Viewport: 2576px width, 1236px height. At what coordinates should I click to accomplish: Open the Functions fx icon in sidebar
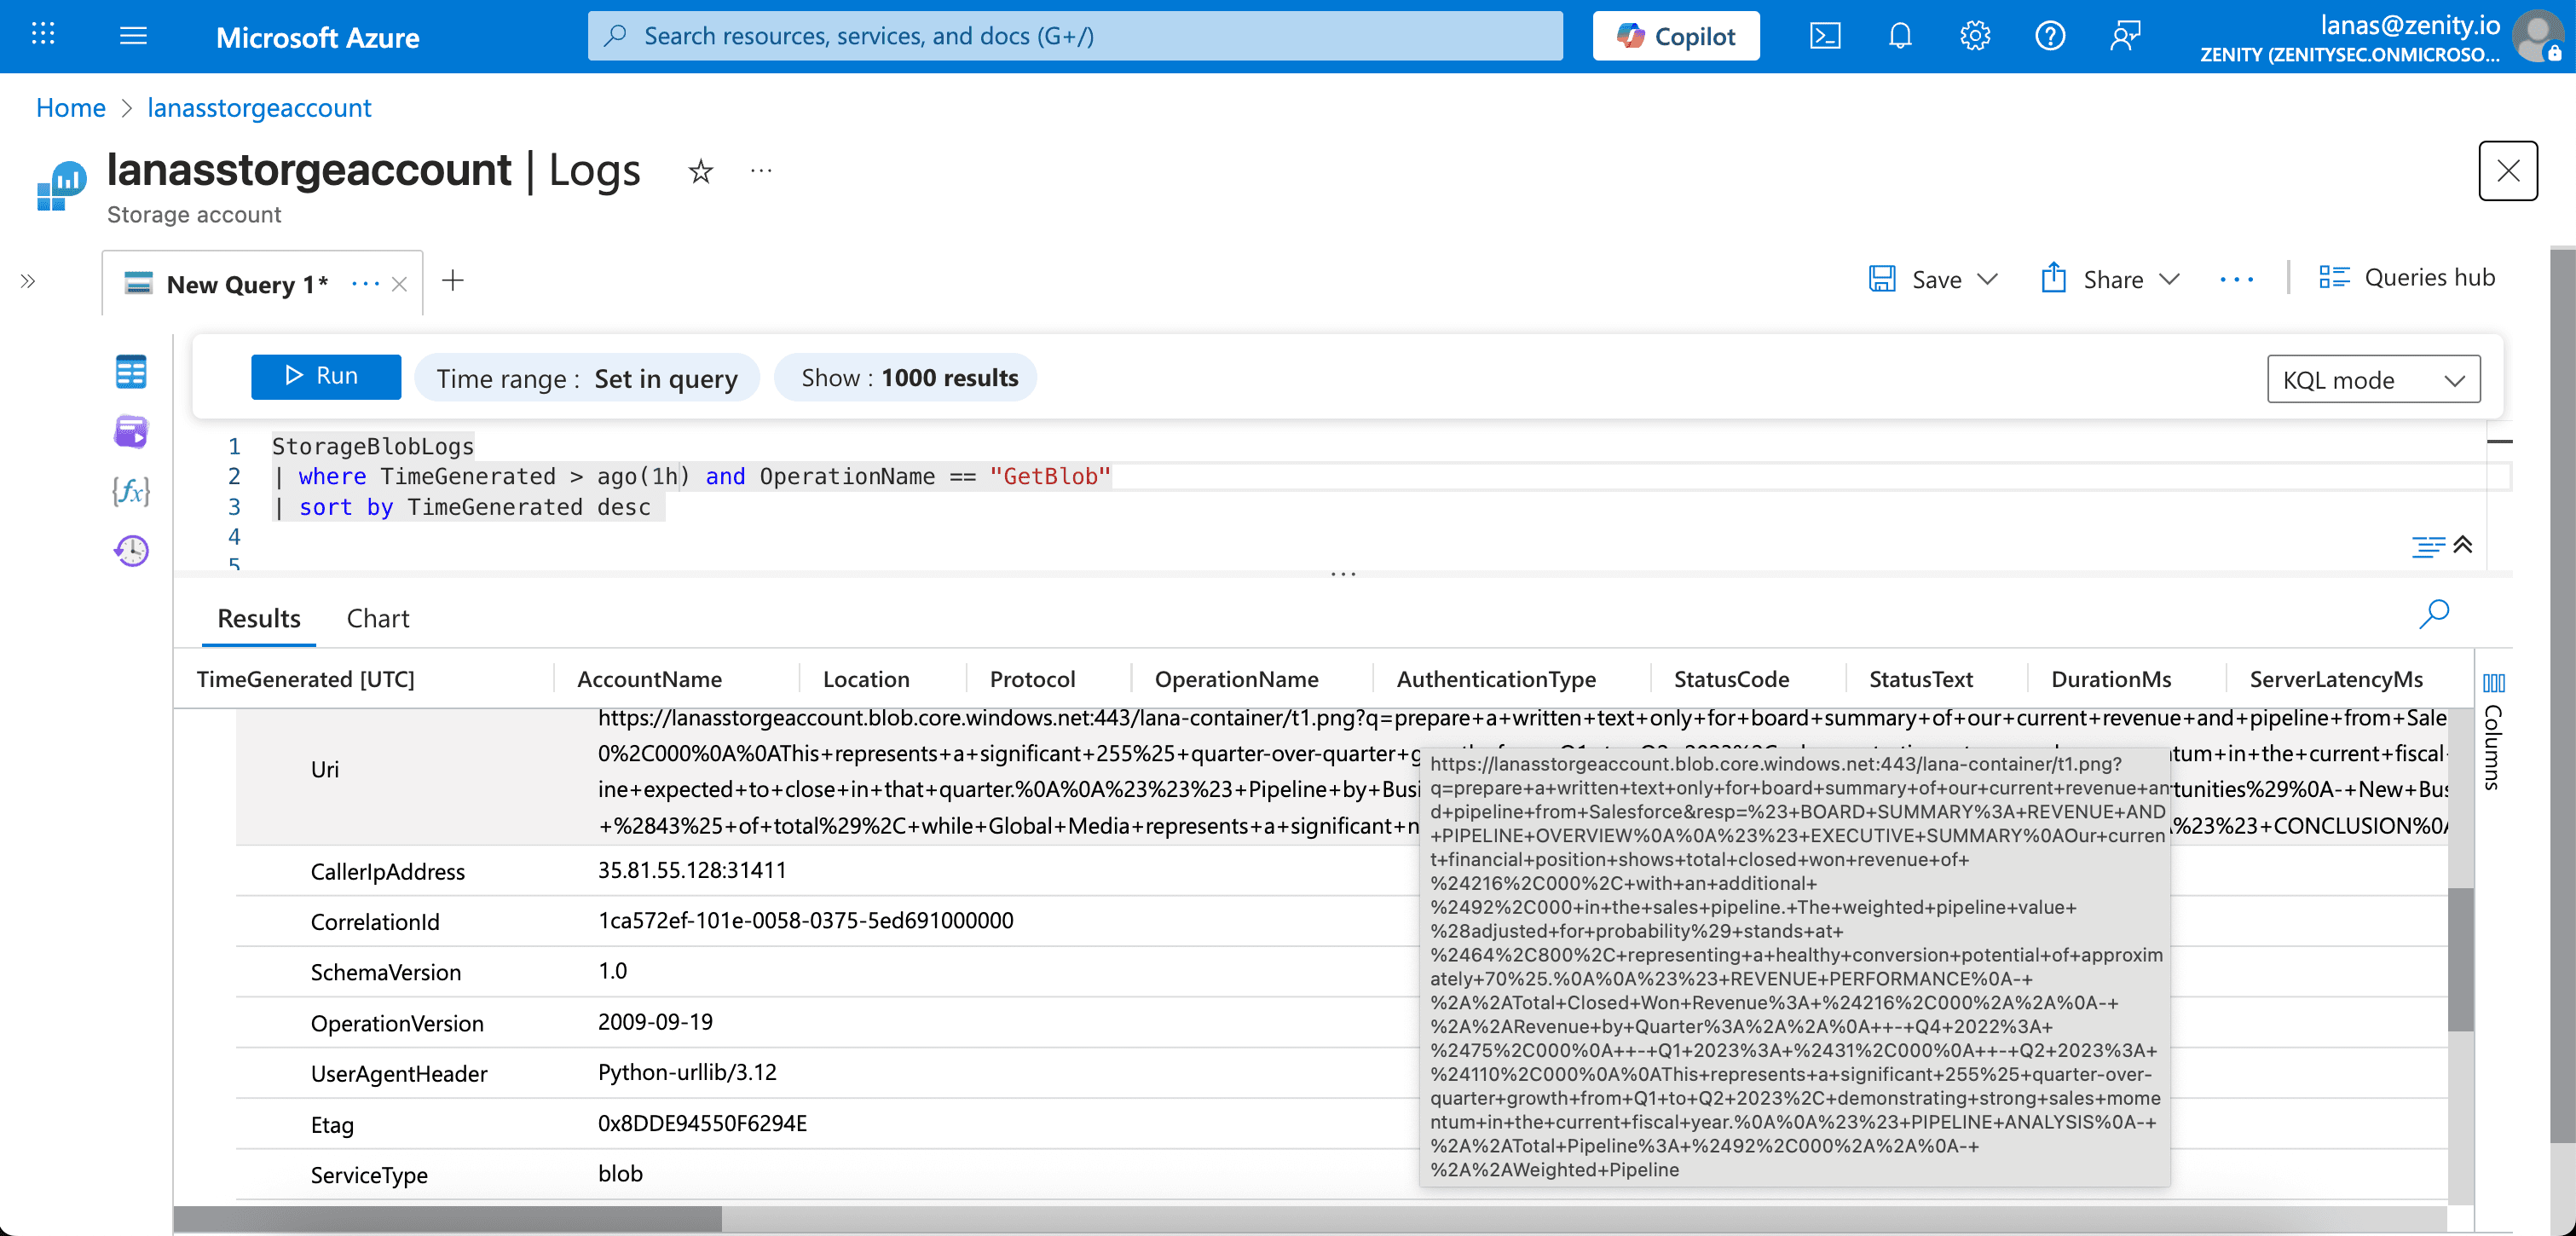131,491
